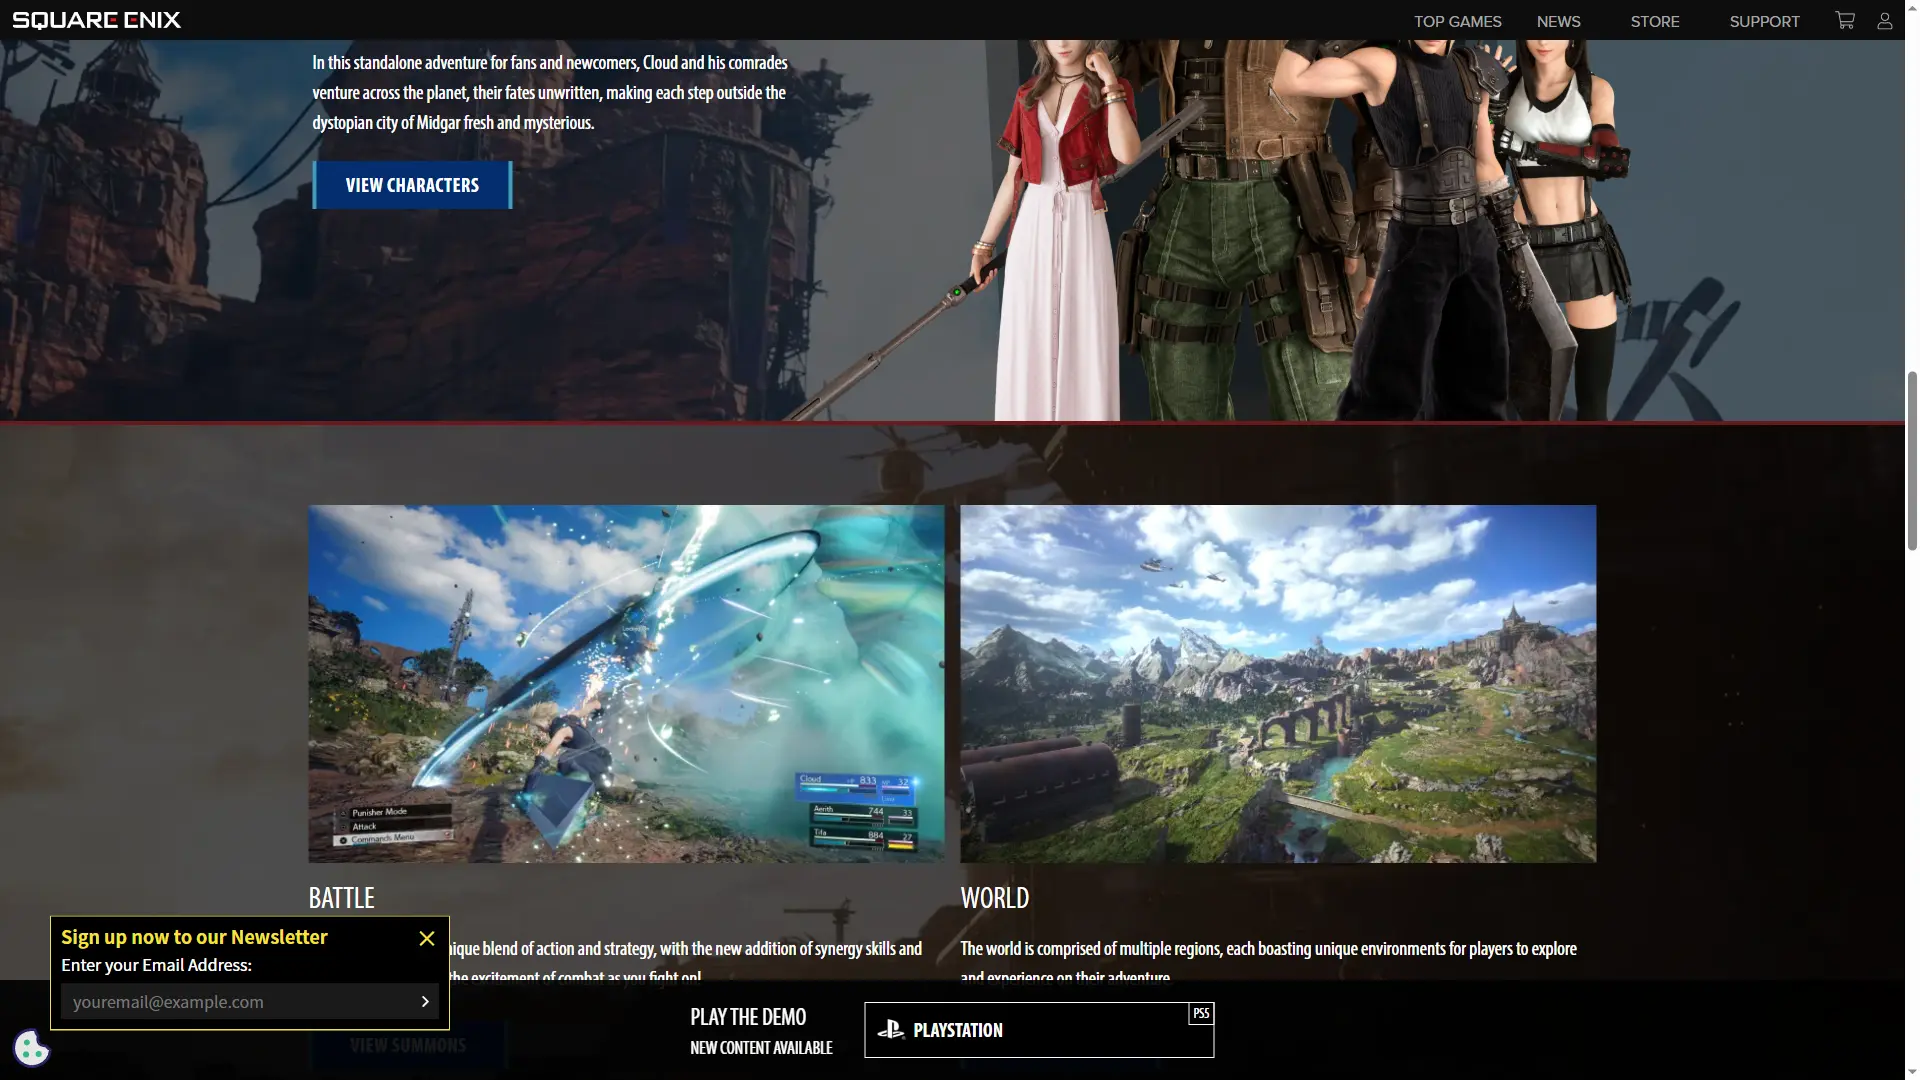Open the Battle screenshot thumbnail
1920x1080 pixels.
626,683
